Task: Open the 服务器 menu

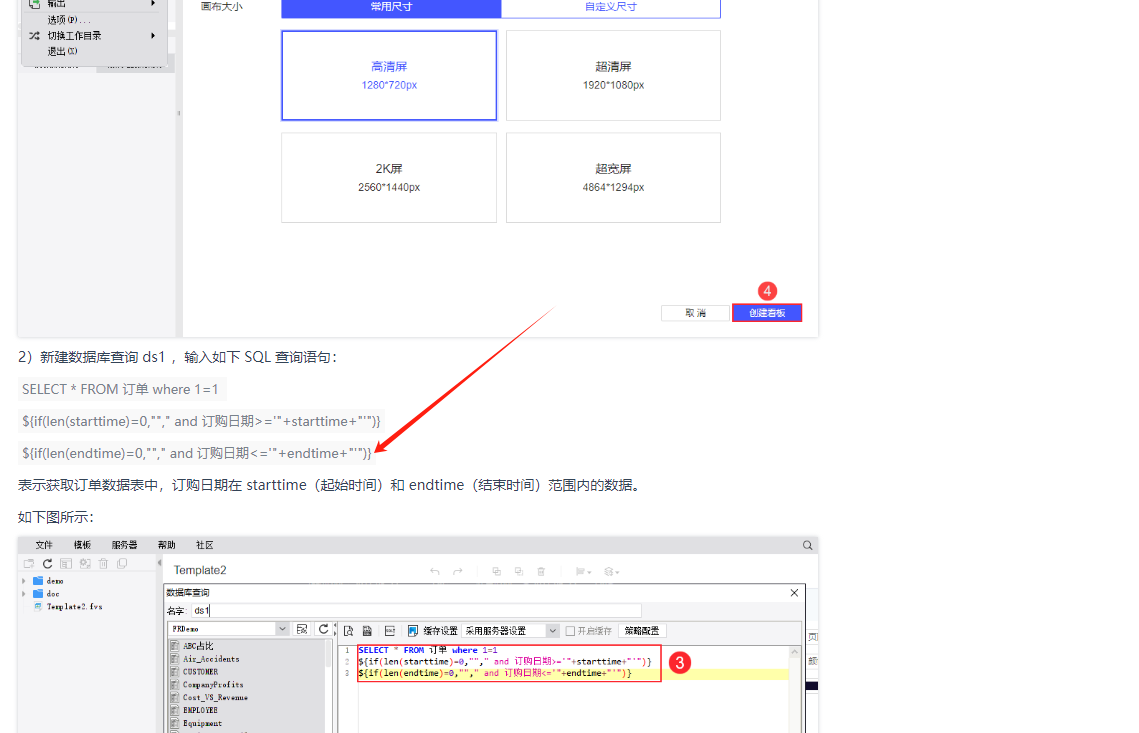Action: pos(124,546)
